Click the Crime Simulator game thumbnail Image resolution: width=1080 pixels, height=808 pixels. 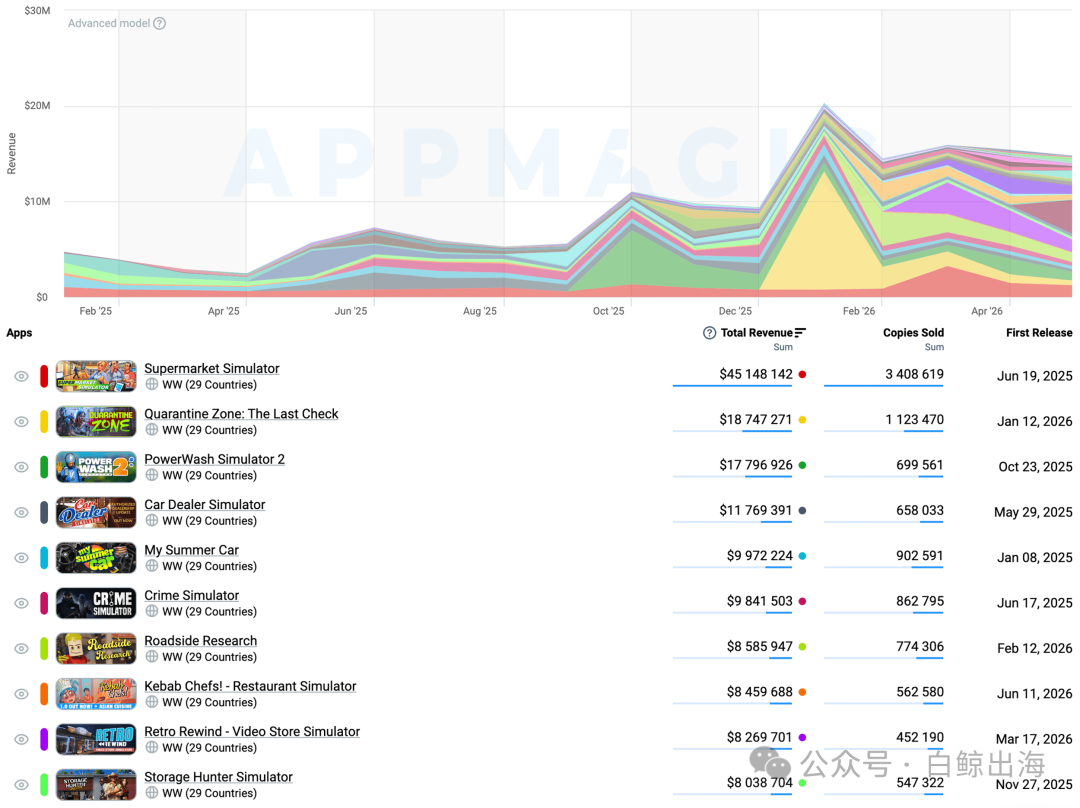[96, 603]
